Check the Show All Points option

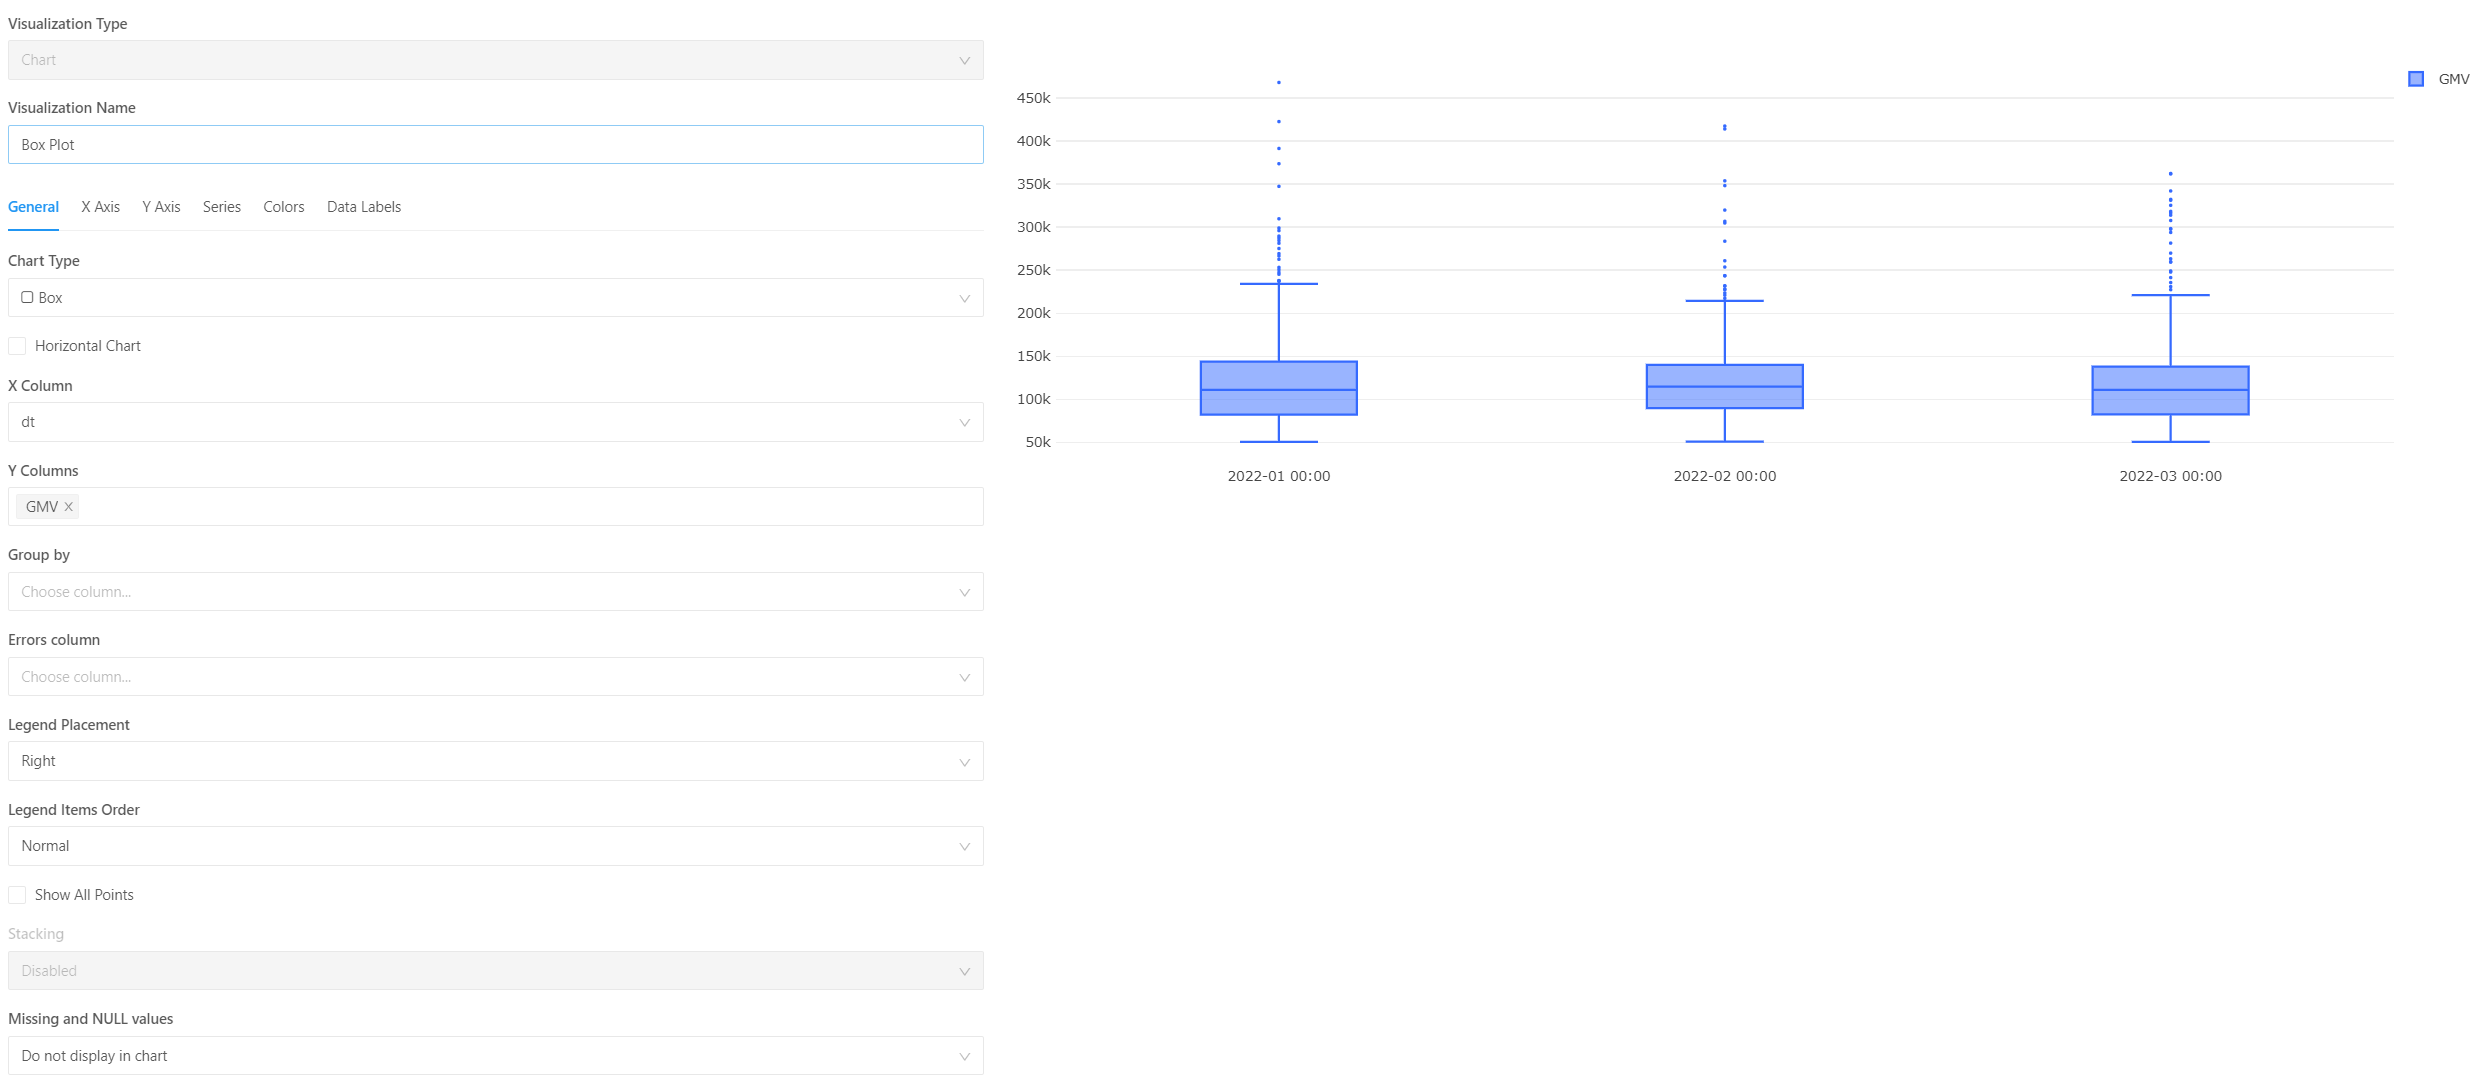[17, 895]
